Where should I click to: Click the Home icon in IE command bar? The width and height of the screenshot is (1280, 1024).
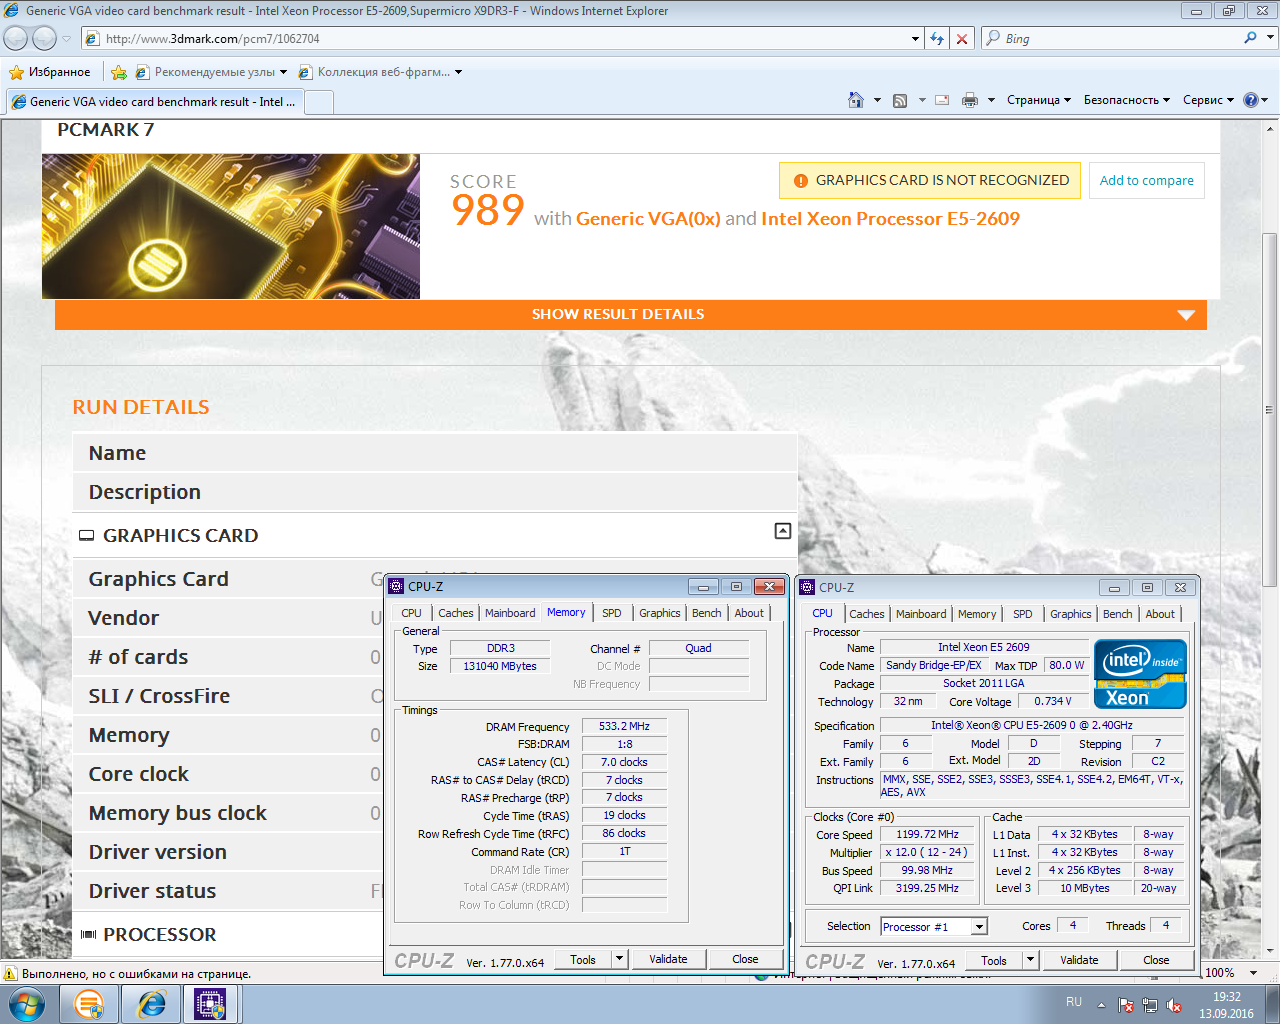(856, 100)
